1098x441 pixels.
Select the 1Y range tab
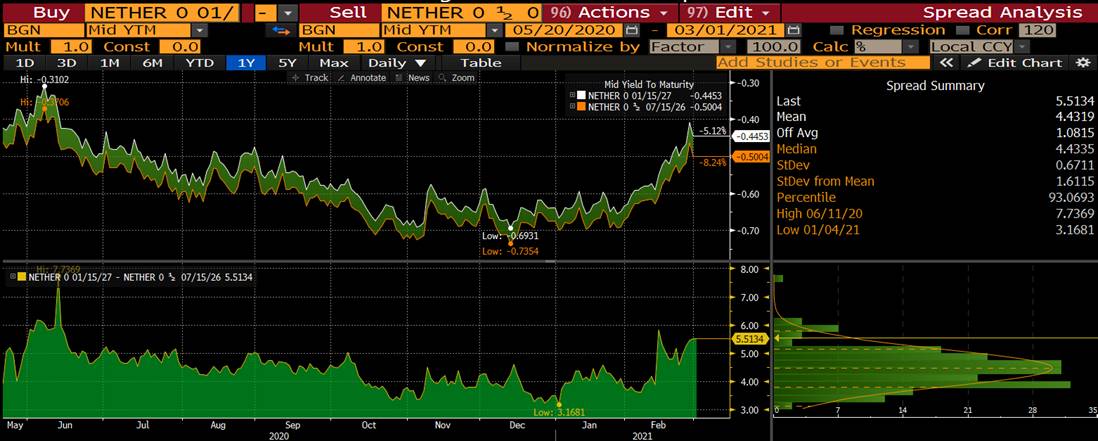[x=246, y=62]
